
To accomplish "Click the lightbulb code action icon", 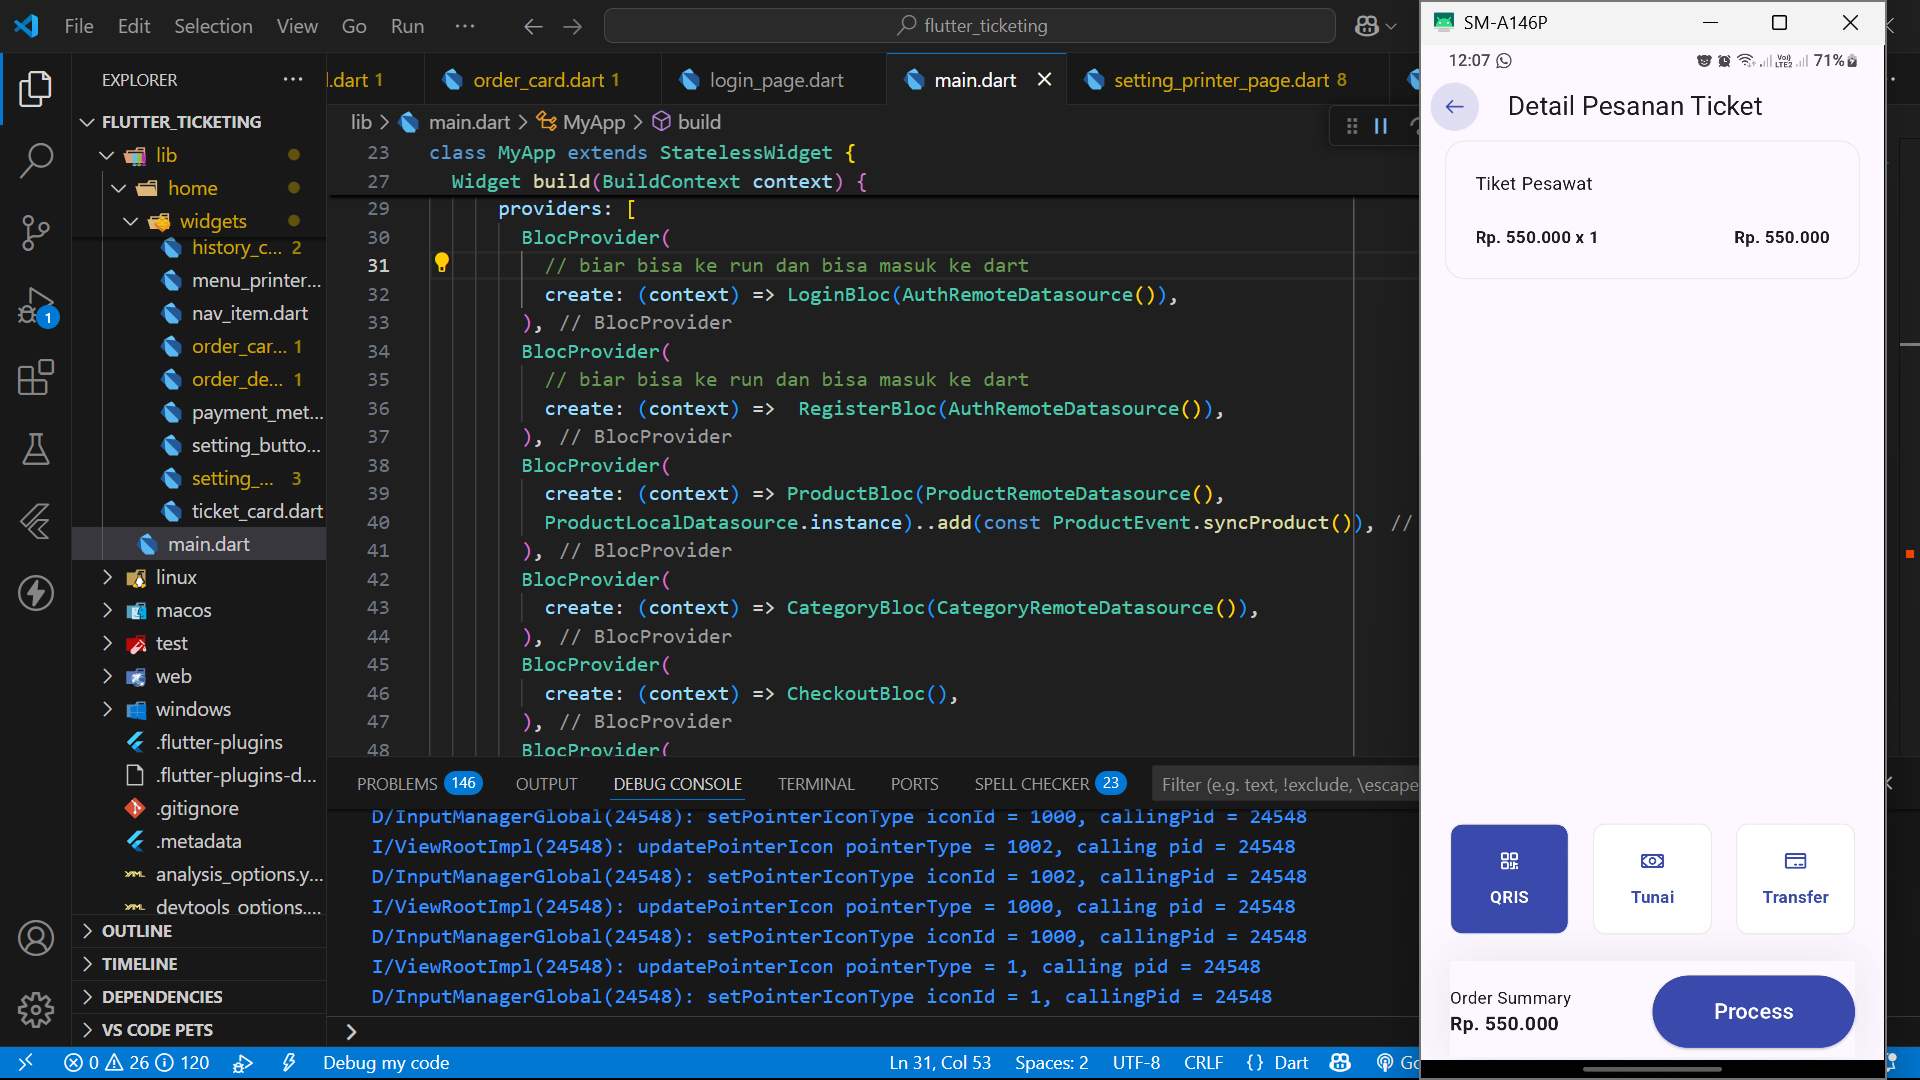I will tap(441, 263).
